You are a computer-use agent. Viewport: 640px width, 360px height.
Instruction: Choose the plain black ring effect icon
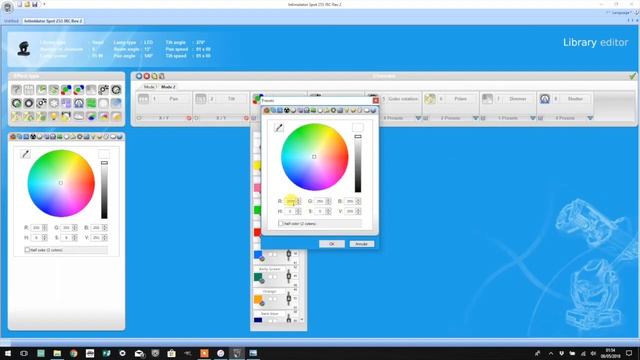(x=29, y=103)
